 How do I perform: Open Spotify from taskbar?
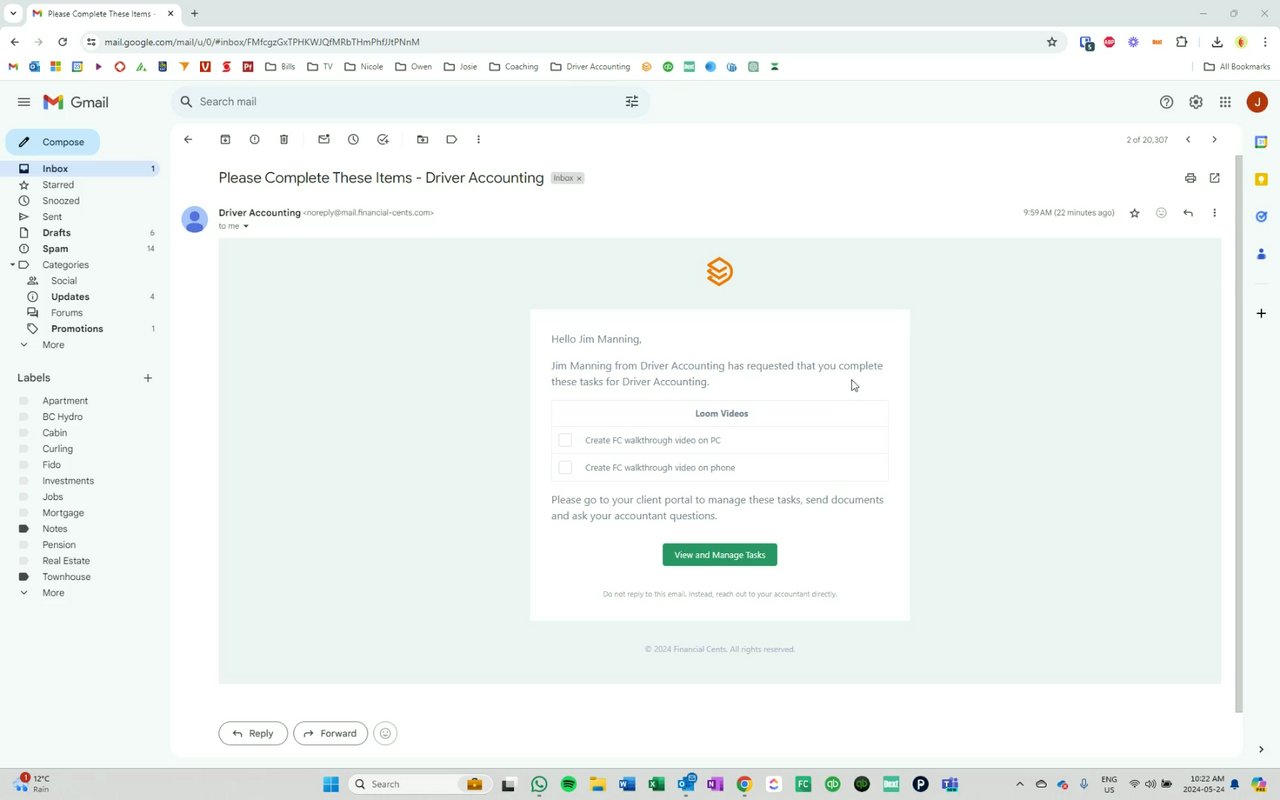tap(568, 784)
